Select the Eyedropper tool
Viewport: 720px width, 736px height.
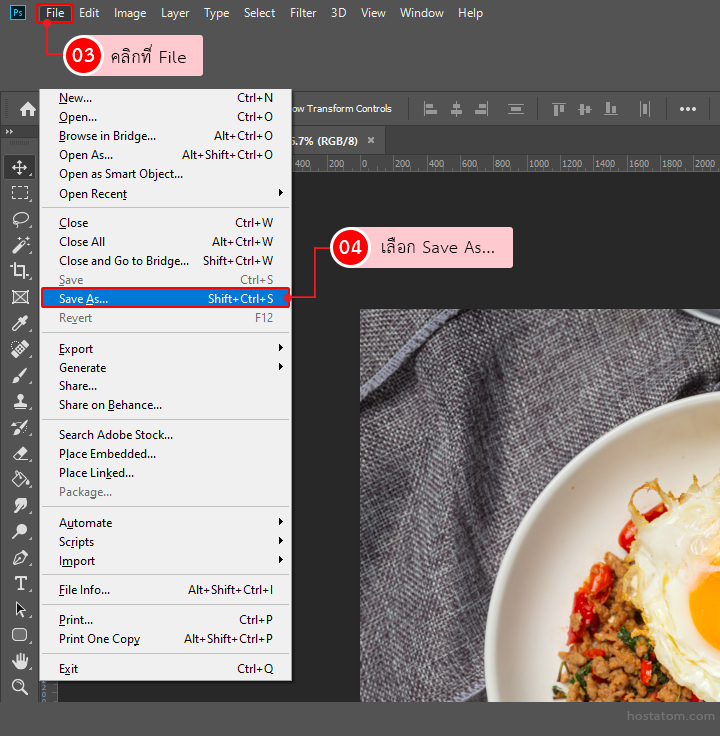(x=20, y=323)
